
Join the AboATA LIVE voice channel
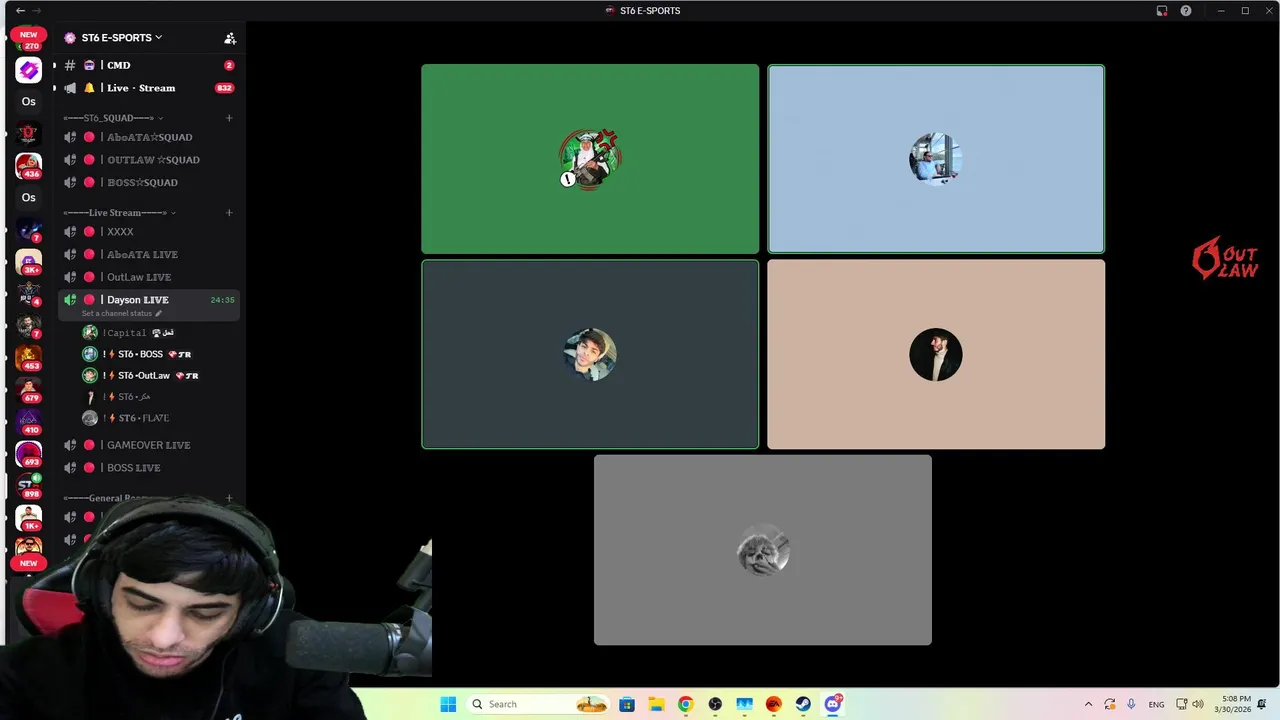pos(148,255)
